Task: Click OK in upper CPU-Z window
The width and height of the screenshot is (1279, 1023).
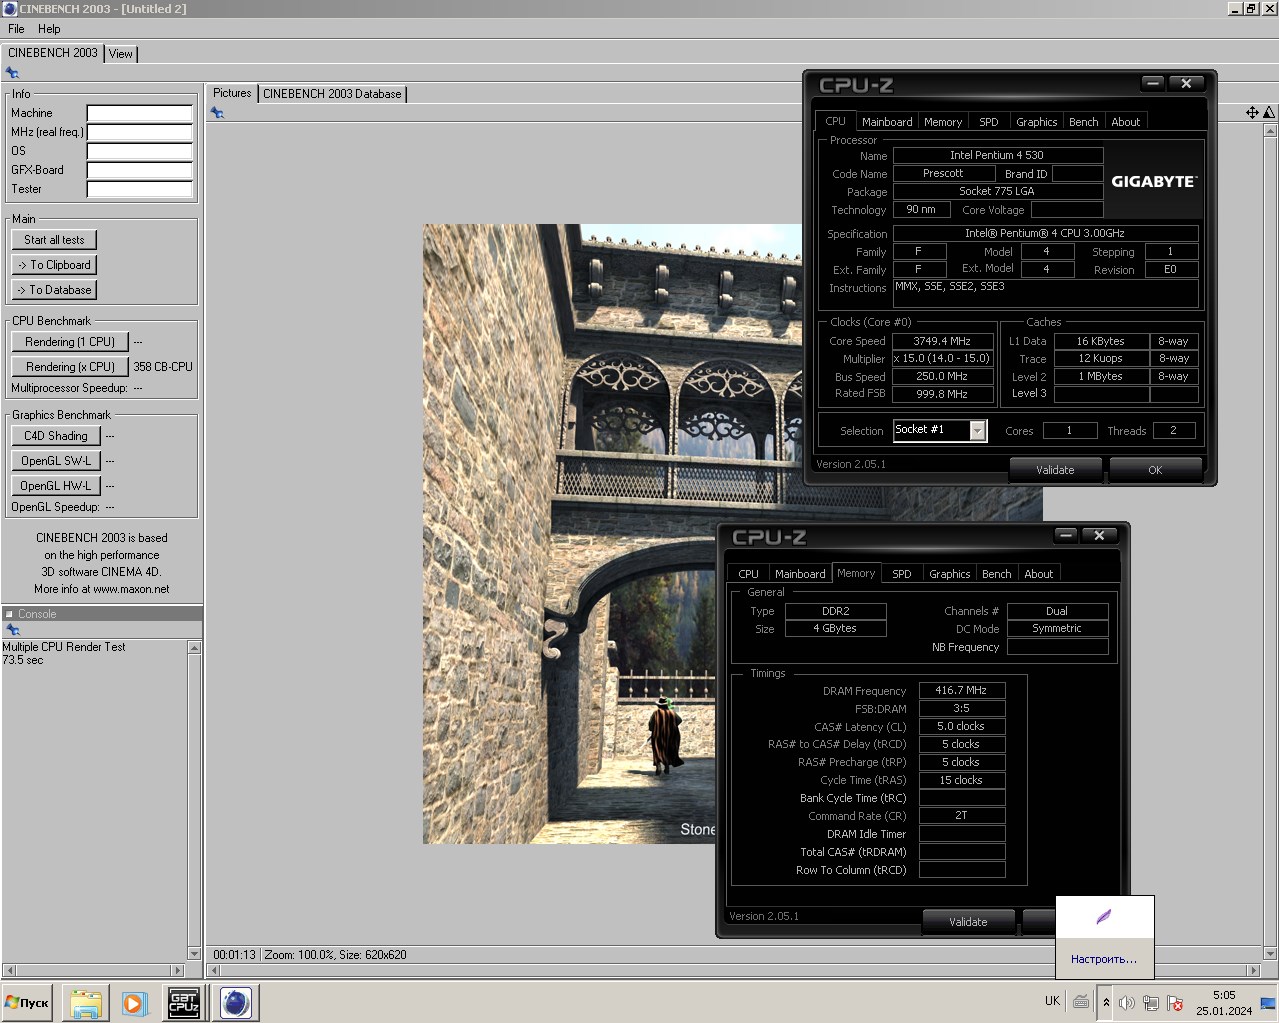Action: 1155,470
